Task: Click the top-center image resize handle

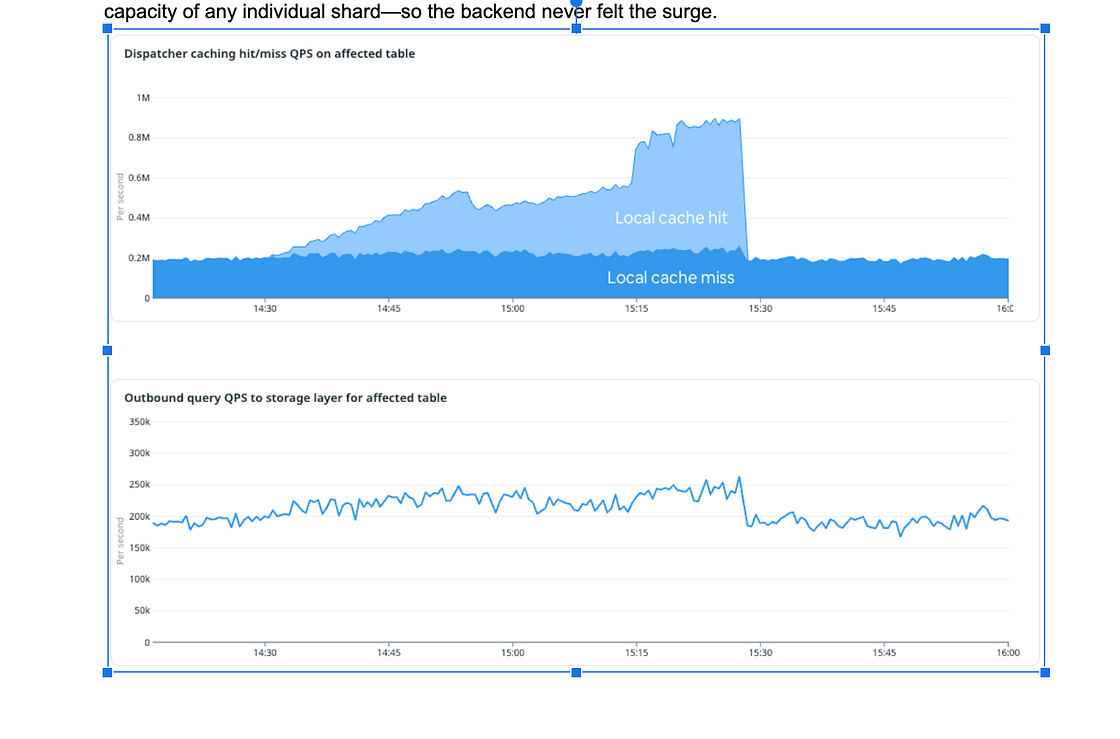Action: (x=576, y=29)
